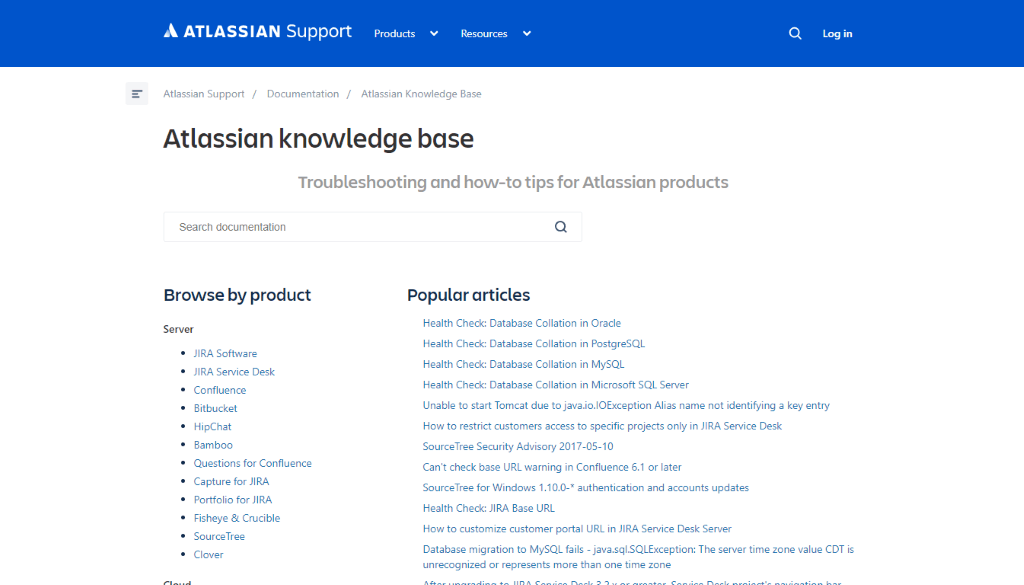
Task: Open Health Check: Database Collation in Oracle article
Action: [524, 323]
